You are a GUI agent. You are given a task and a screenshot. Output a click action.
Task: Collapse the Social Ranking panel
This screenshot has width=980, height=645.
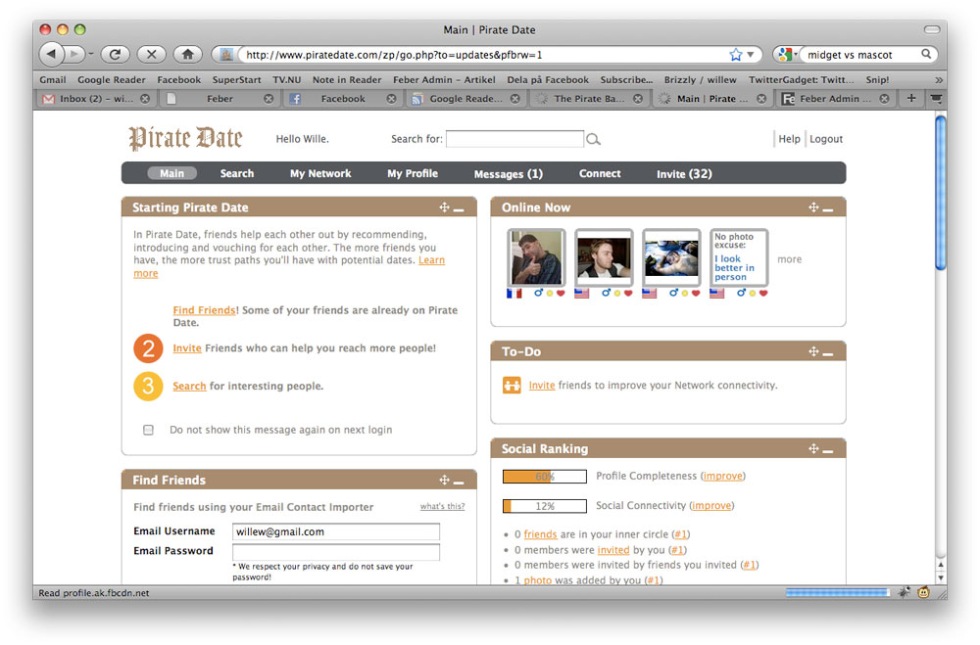[829, 451]
